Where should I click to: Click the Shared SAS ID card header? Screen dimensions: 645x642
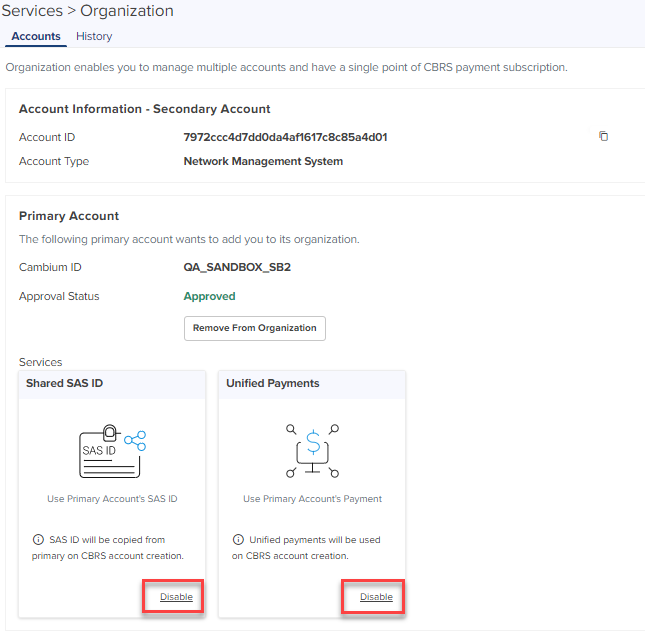64,383
